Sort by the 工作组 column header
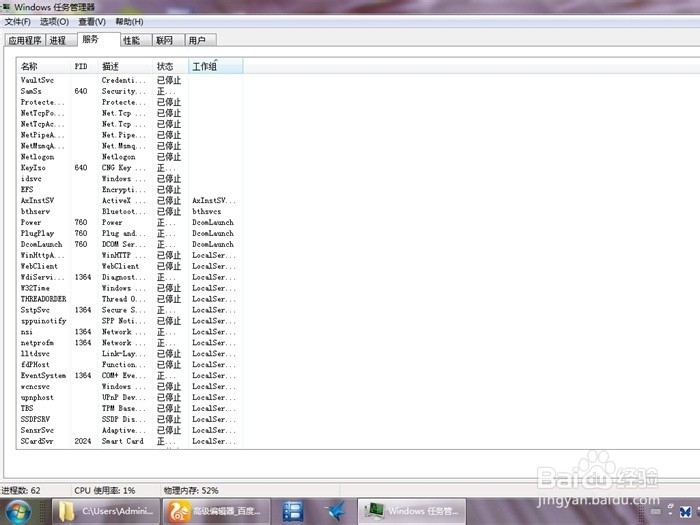700x525 pixels. click(x=216, y=66)
